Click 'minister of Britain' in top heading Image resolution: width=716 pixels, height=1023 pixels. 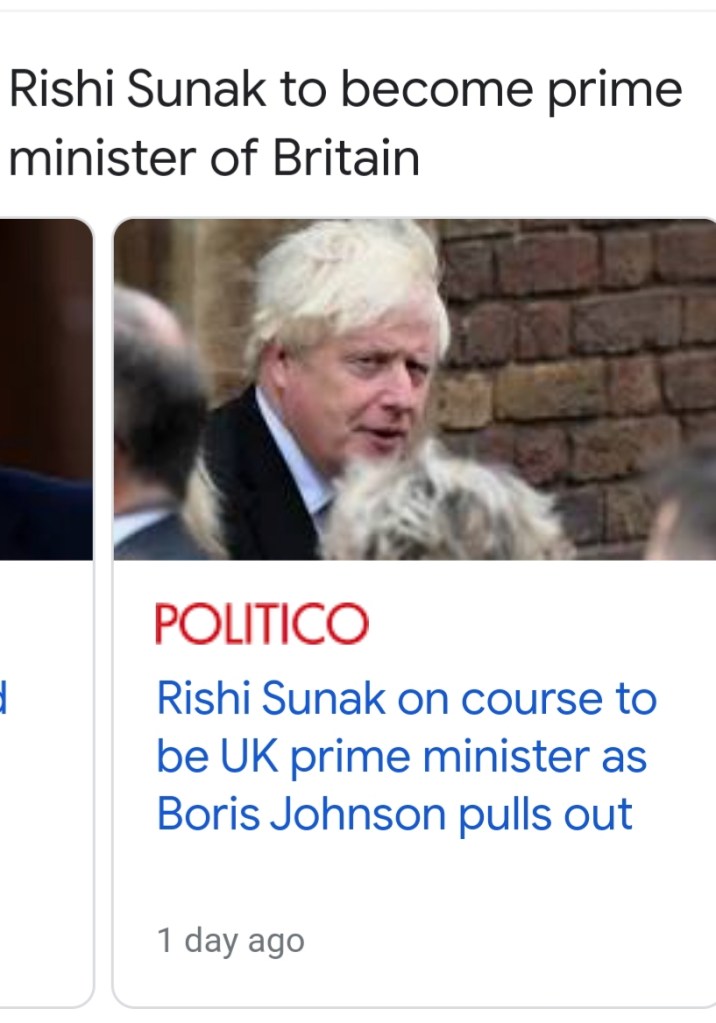tap(214, 159)
